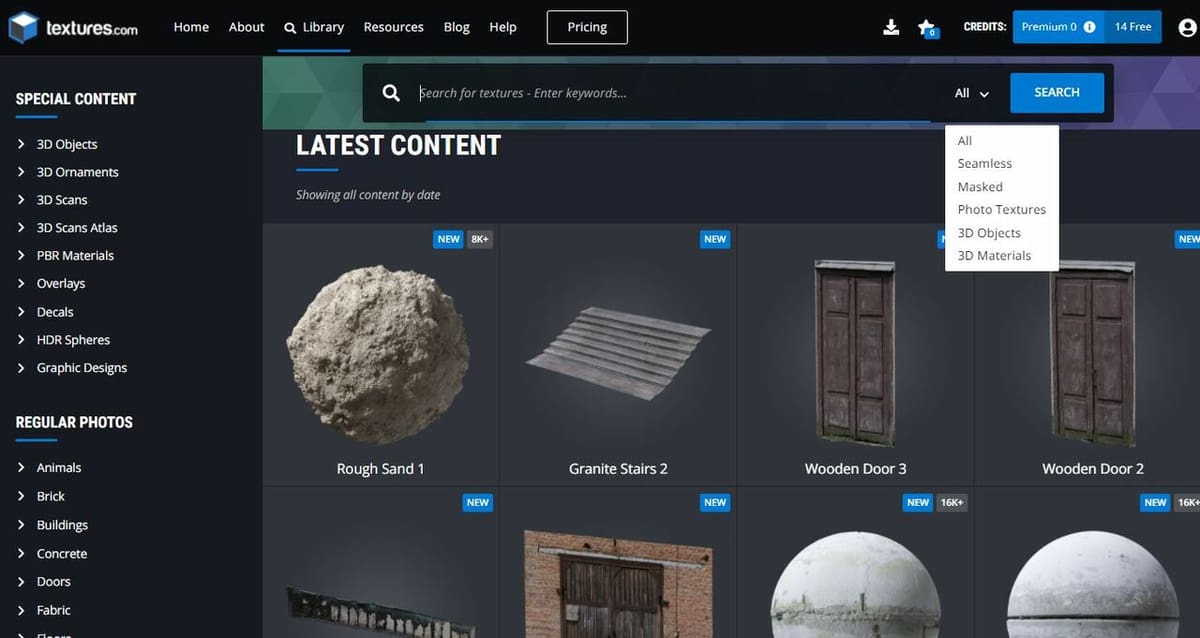Open the downloads icon in header
Screen dimensions: 1200x638
tap(891, 27)
